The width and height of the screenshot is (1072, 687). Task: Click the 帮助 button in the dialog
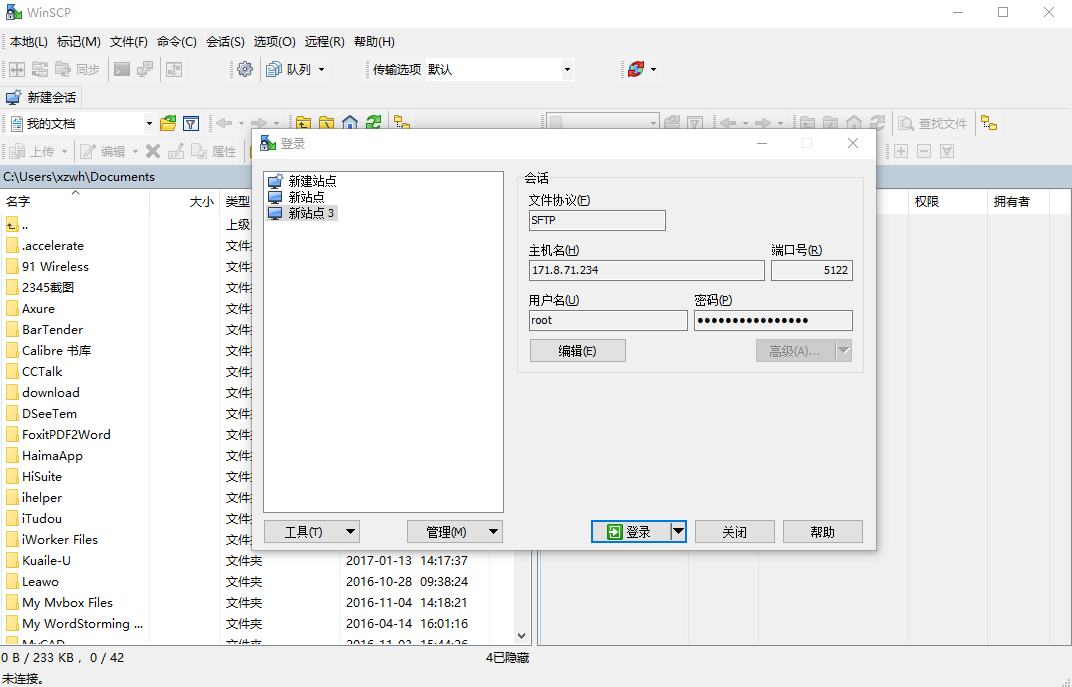822,532
